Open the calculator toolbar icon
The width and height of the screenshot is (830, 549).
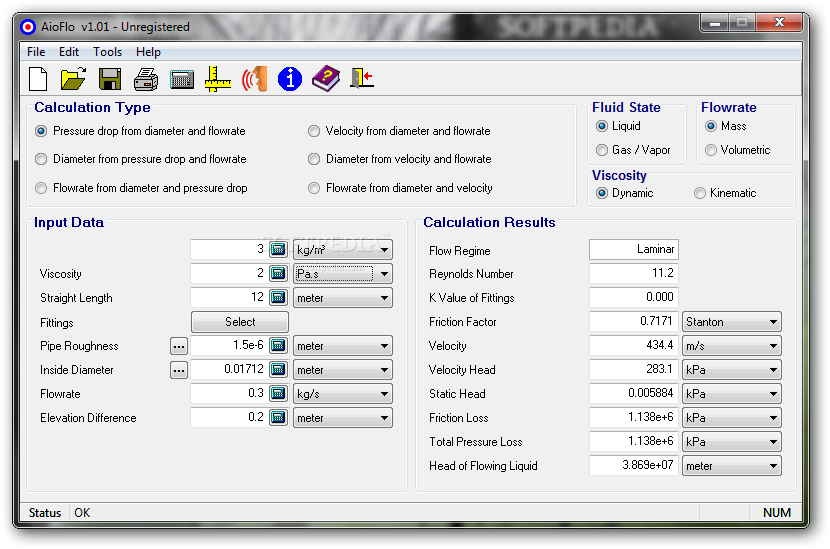click(182, 79)
